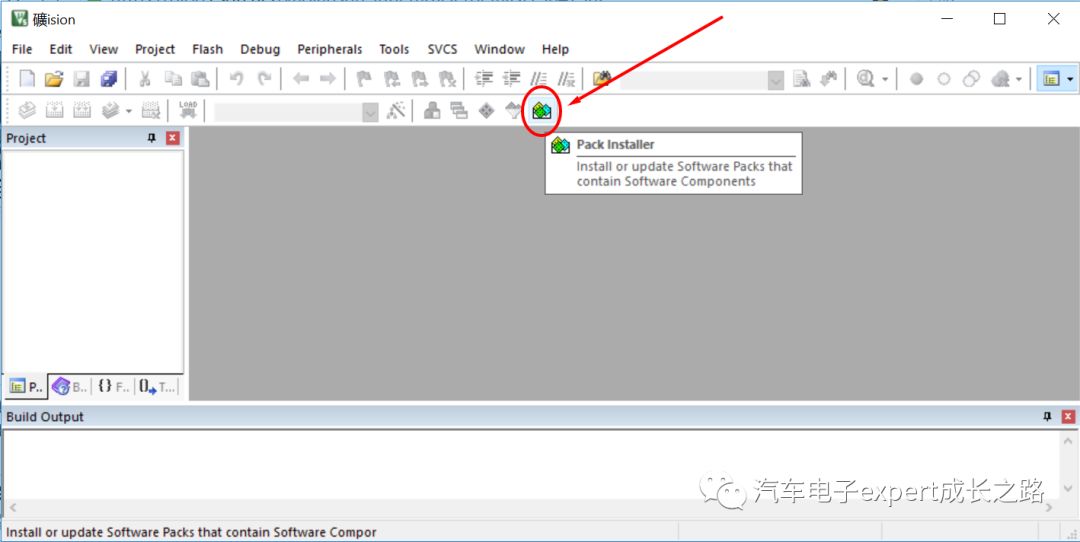Close the Project panel with its red X
This screenshot has height=542, width=1080.
pos(172,138)
